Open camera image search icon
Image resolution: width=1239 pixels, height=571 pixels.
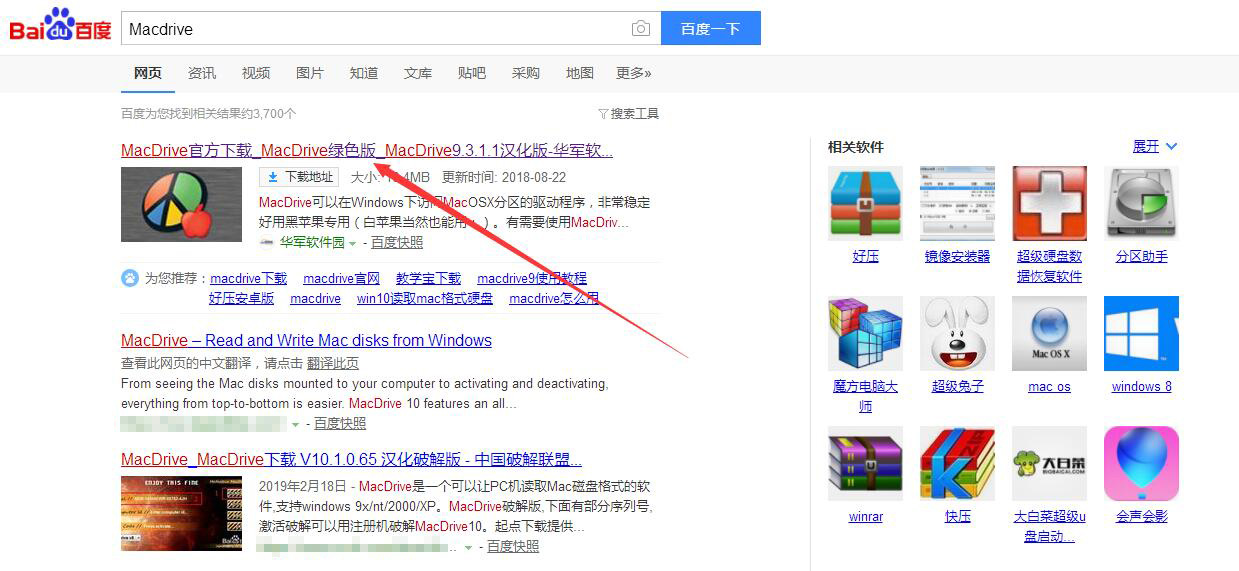[641, 29]
